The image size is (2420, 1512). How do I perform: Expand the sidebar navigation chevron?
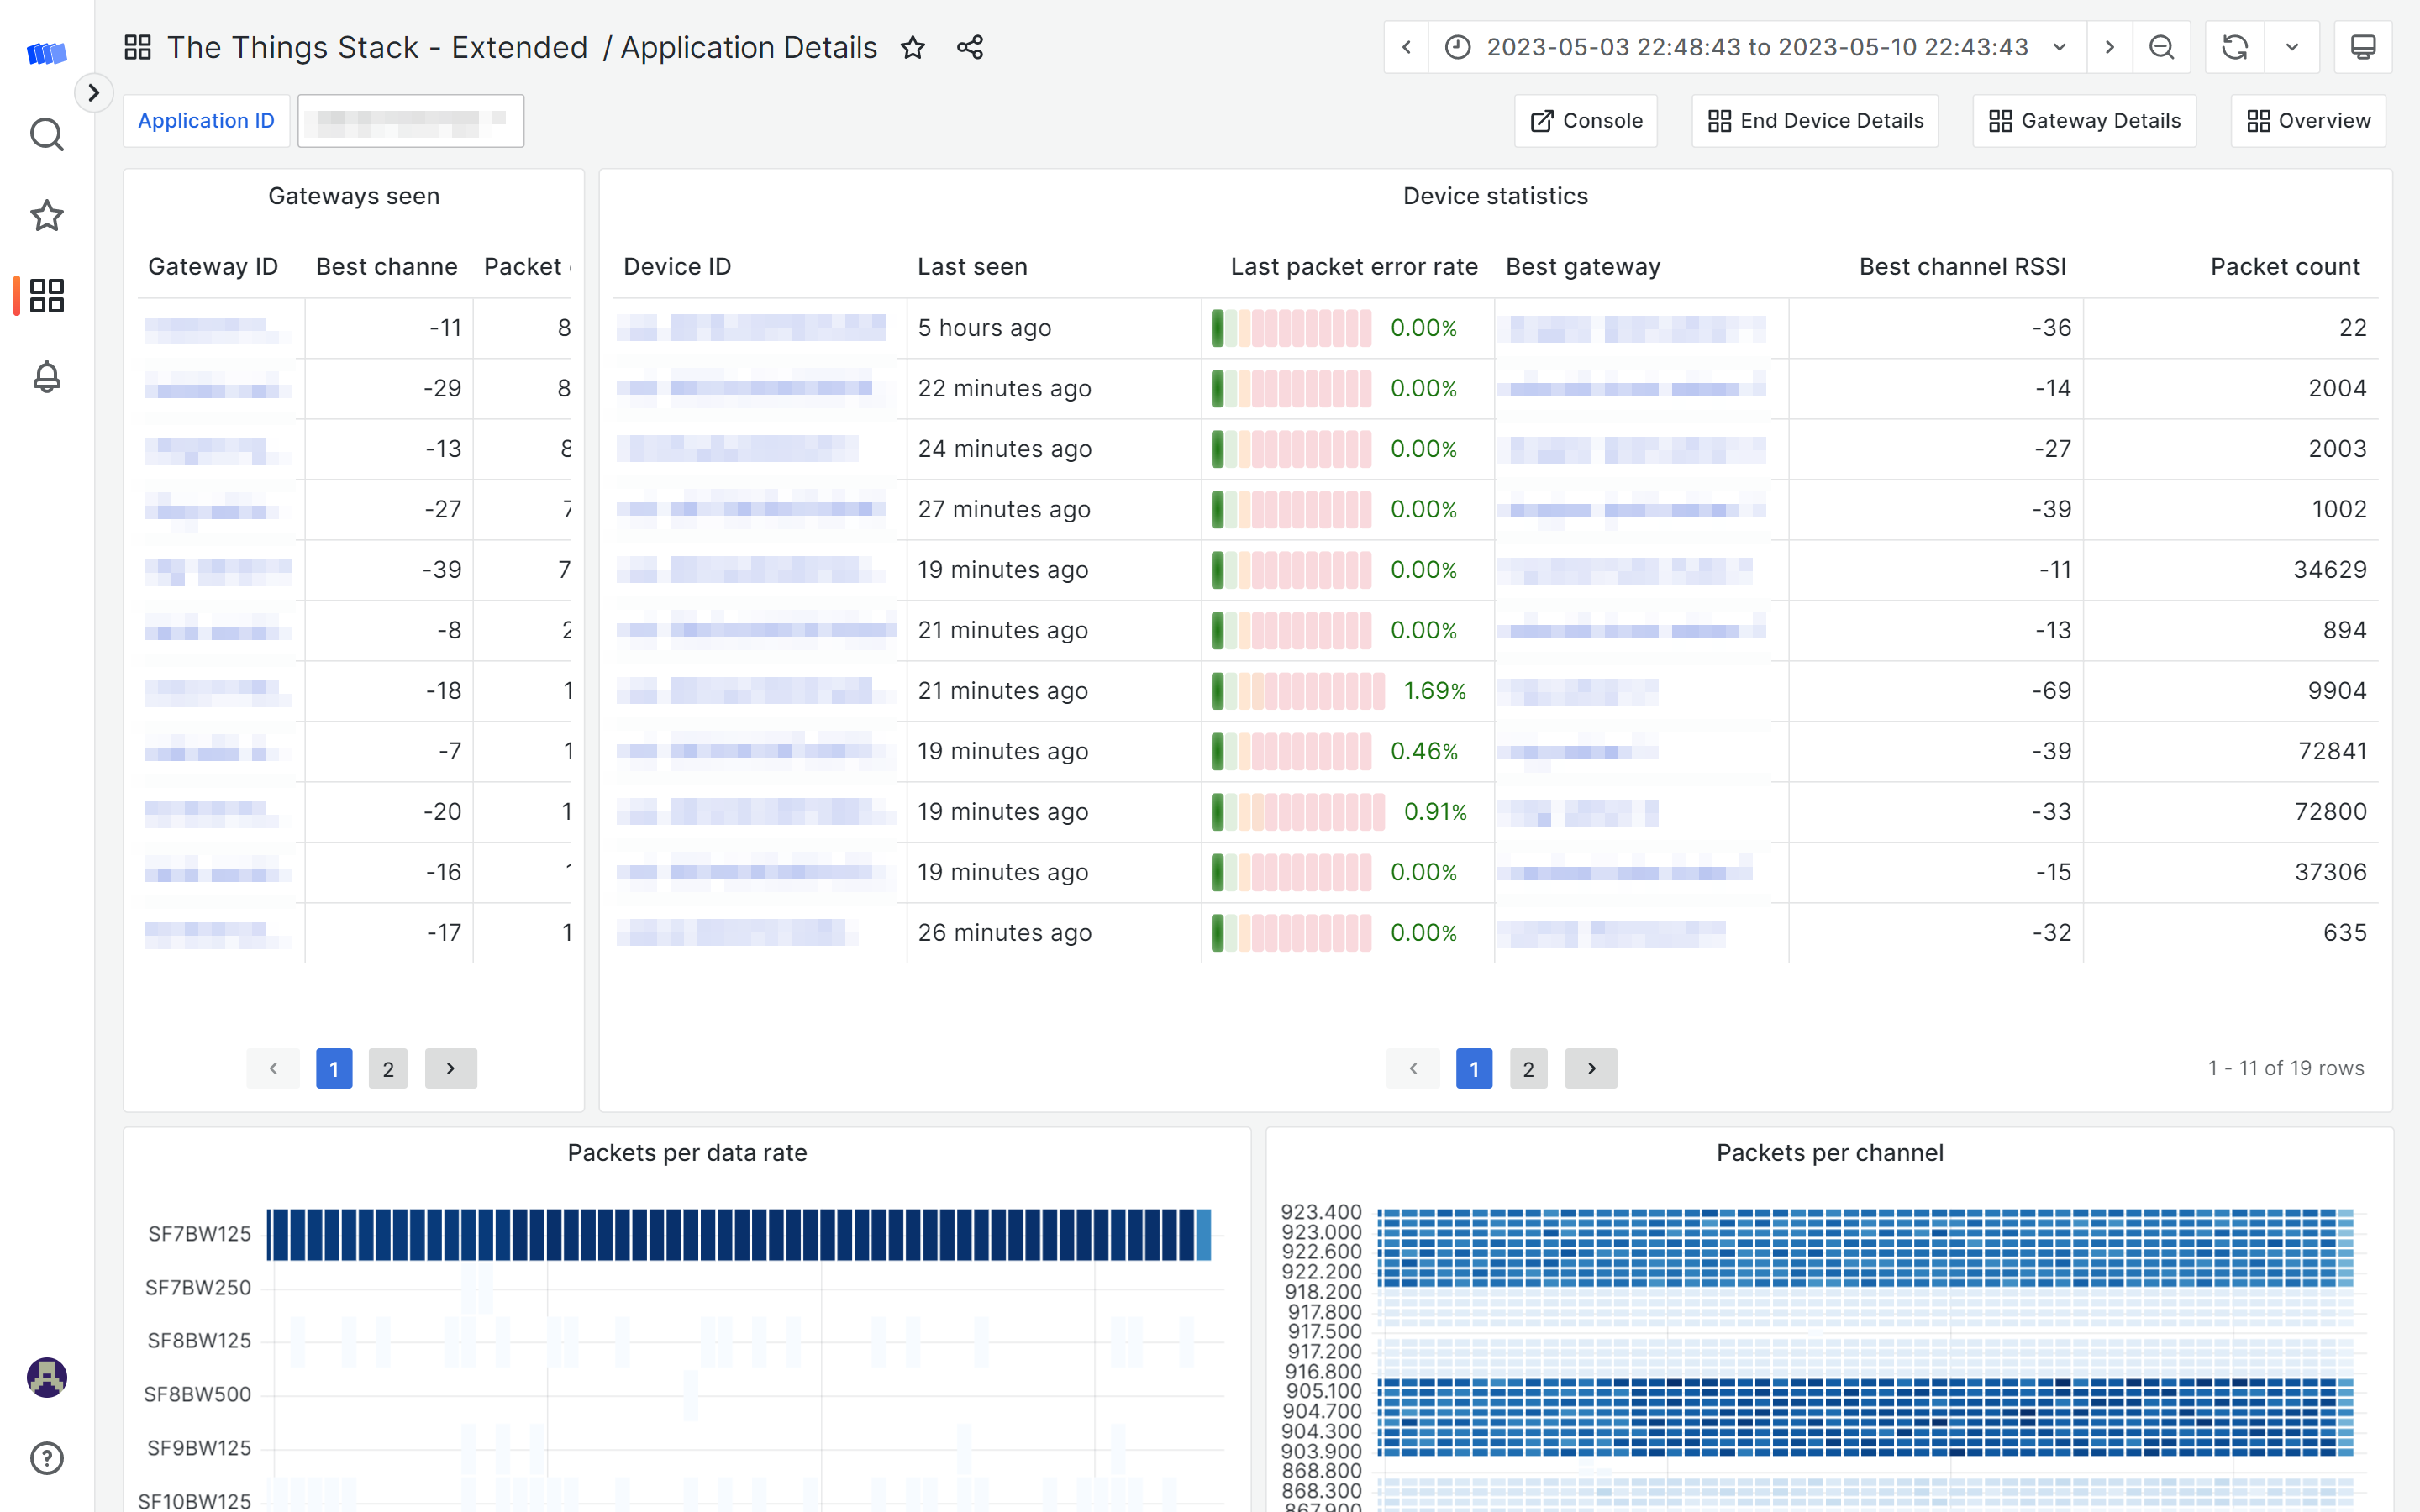(93, 93)
